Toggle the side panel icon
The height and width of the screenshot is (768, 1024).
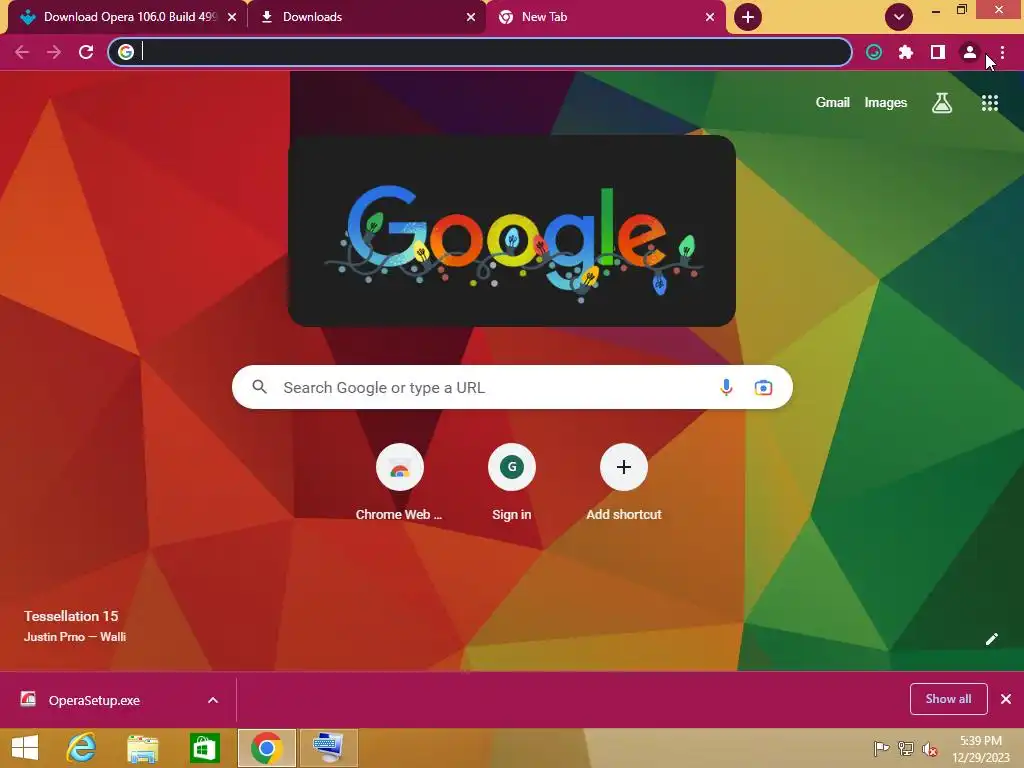tap(938, 52)
